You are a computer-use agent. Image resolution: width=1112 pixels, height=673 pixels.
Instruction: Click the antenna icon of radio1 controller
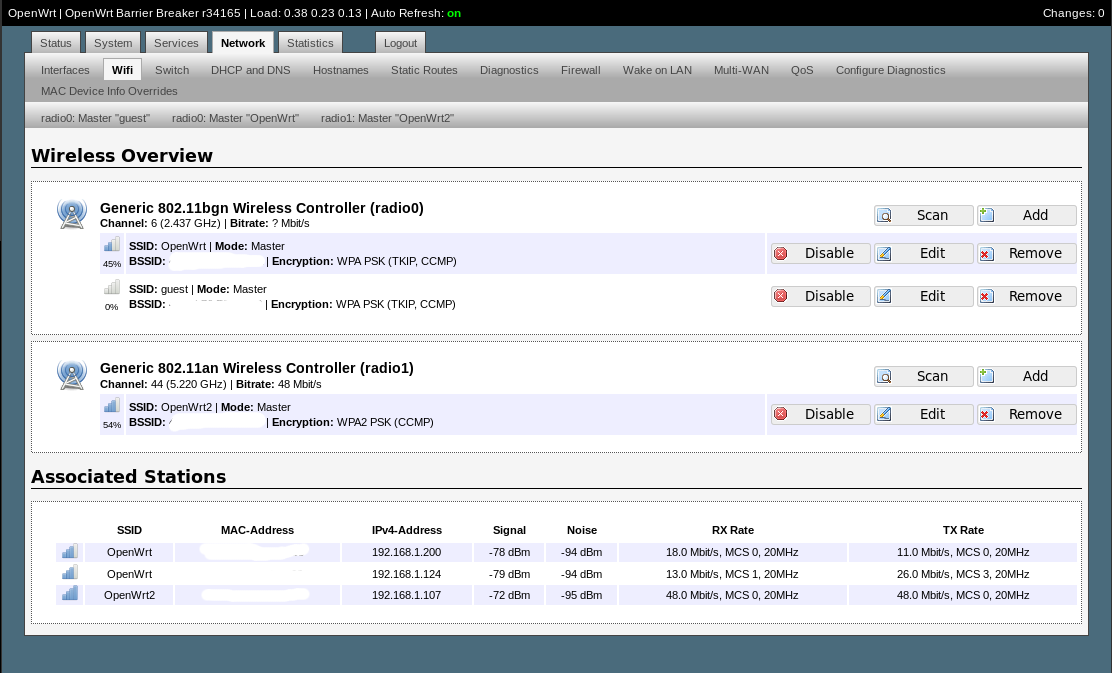(72, 374)
